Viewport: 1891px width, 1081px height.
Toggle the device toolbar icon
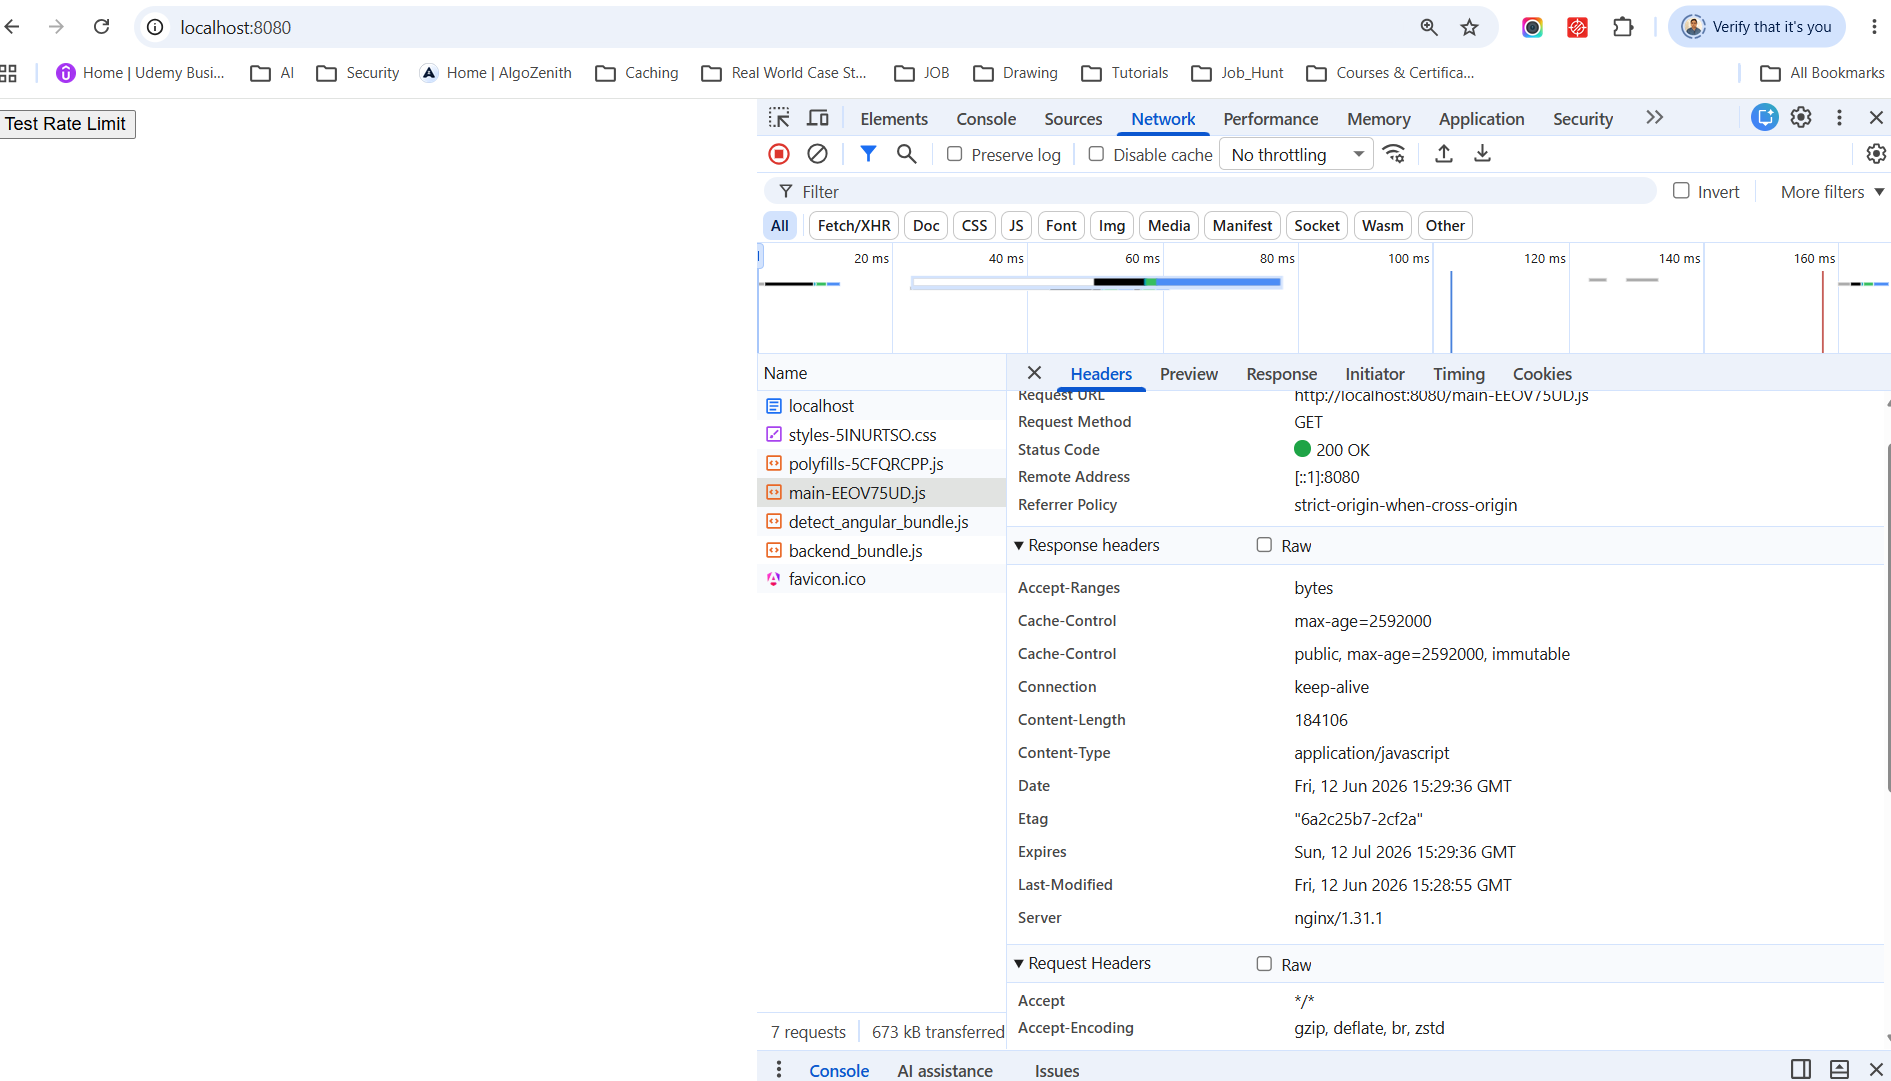pos(818,118)
